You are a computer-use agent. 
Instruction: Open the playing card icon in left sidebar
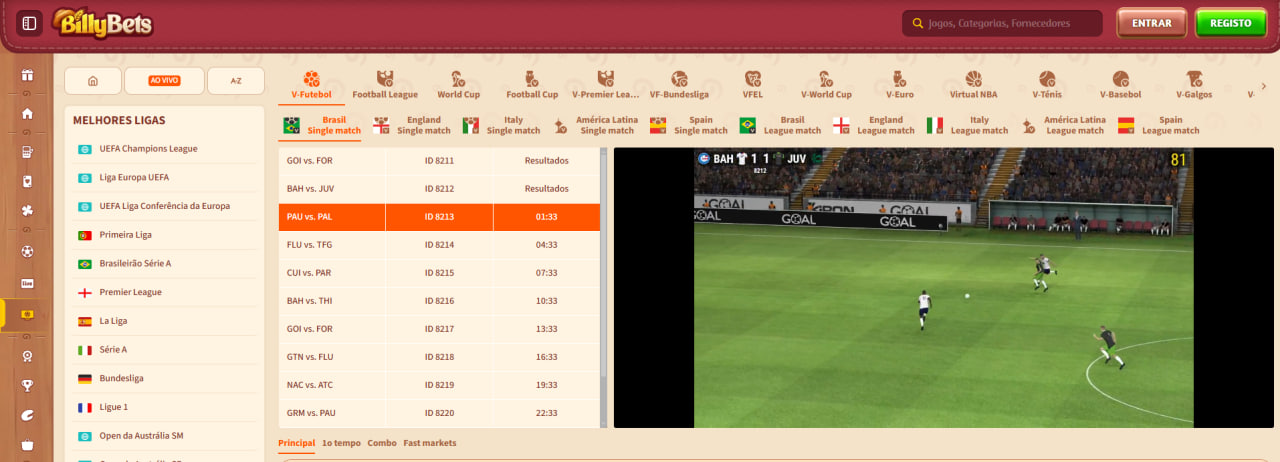tap(27, 182)
